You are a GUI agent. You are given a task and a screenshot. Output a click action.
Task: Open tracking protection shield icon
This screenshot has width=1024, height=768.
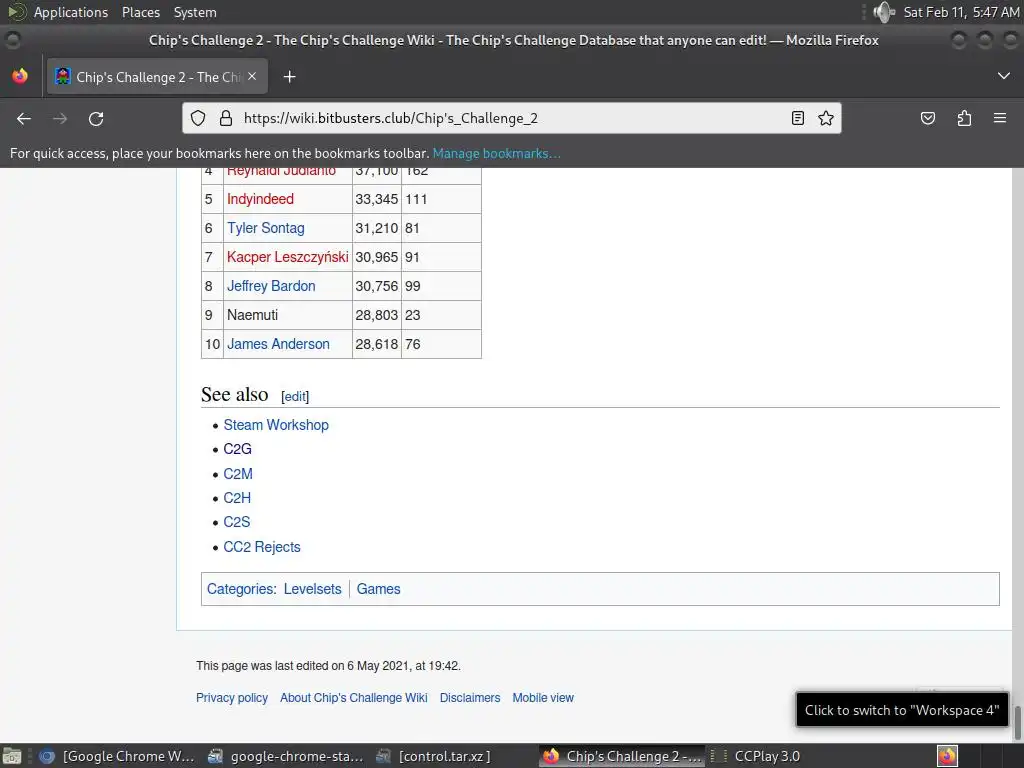click(x=198, y=118)
